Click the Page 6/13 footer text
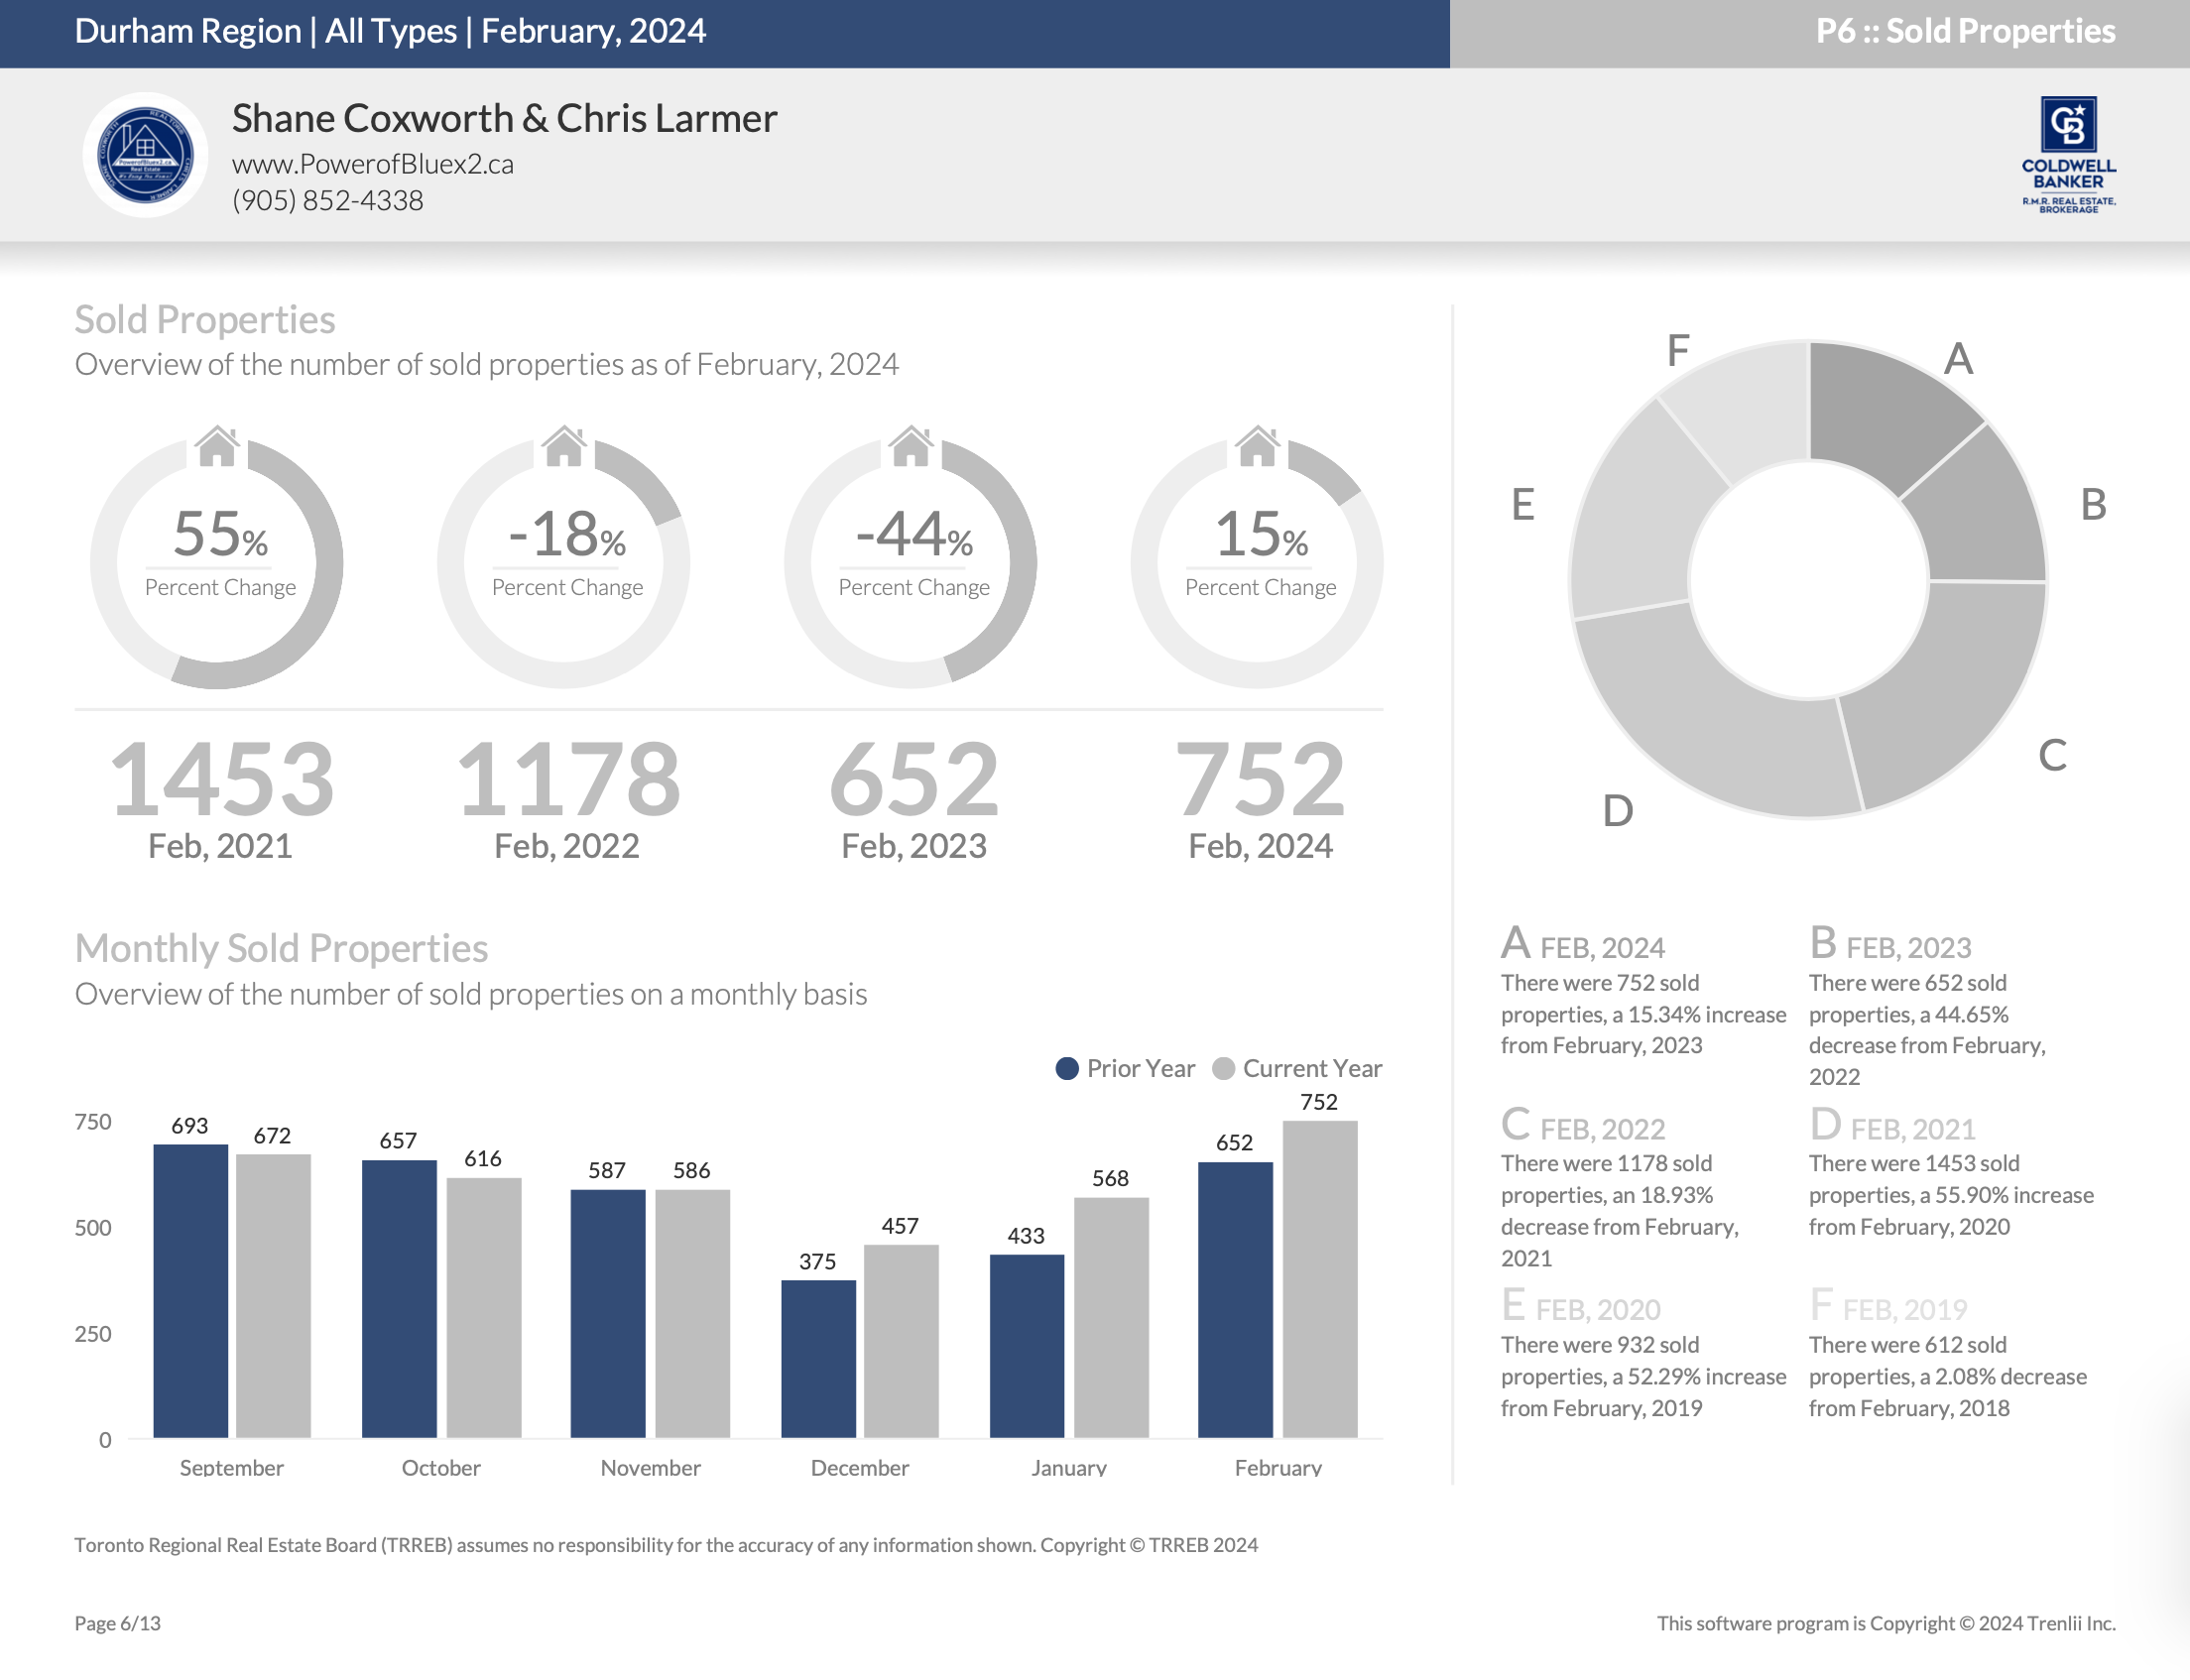 118,1623
